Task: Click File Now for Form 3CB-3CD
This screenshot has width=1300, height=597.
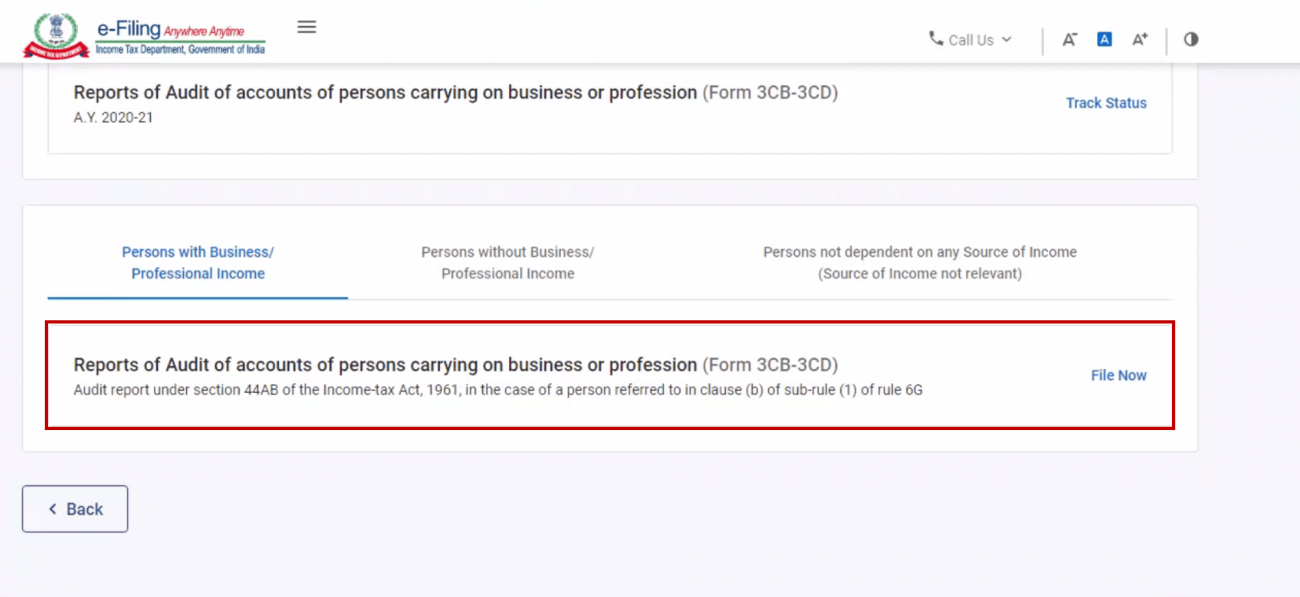Action: click(1118, 375)
